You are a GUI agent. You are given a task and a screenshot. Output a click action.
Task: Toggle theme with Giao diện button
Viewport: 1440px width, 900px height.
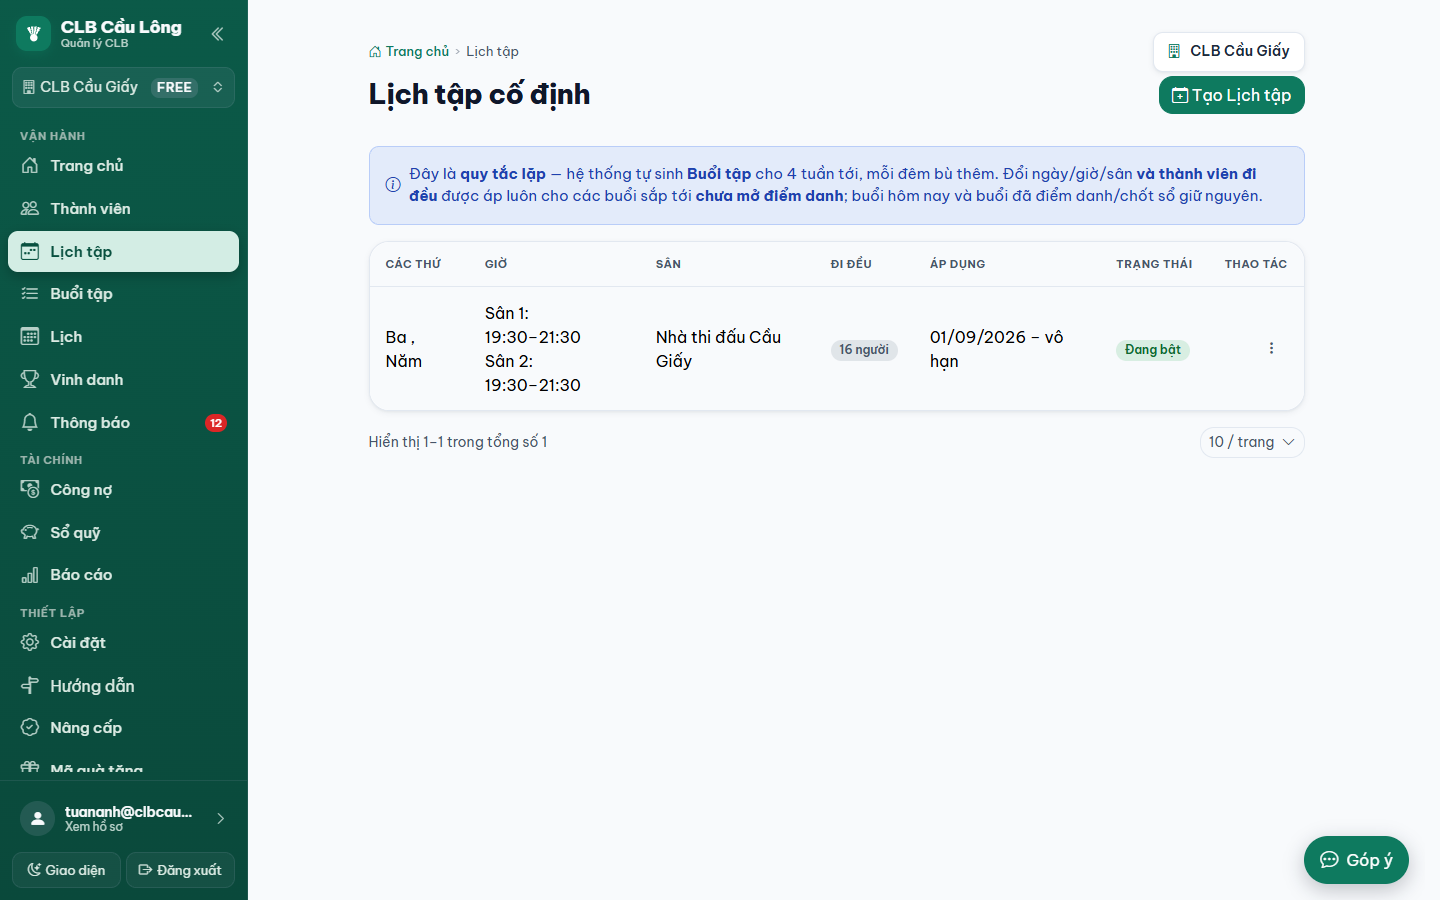[66, 870]
